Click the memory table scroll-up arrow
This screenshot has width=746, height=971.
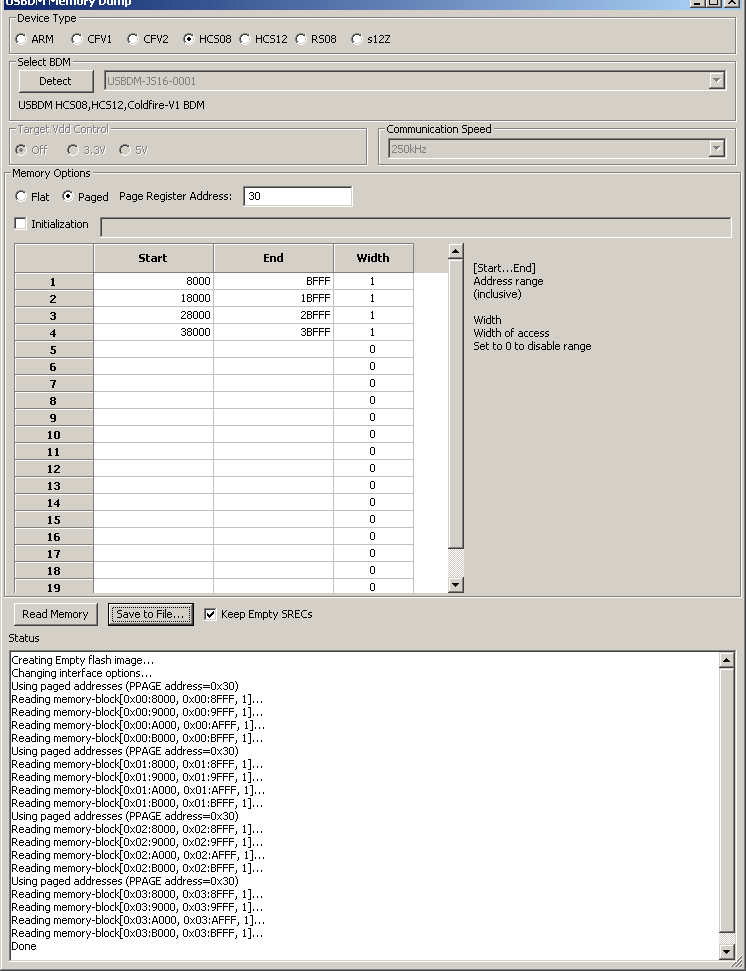[x=456, y=251]
